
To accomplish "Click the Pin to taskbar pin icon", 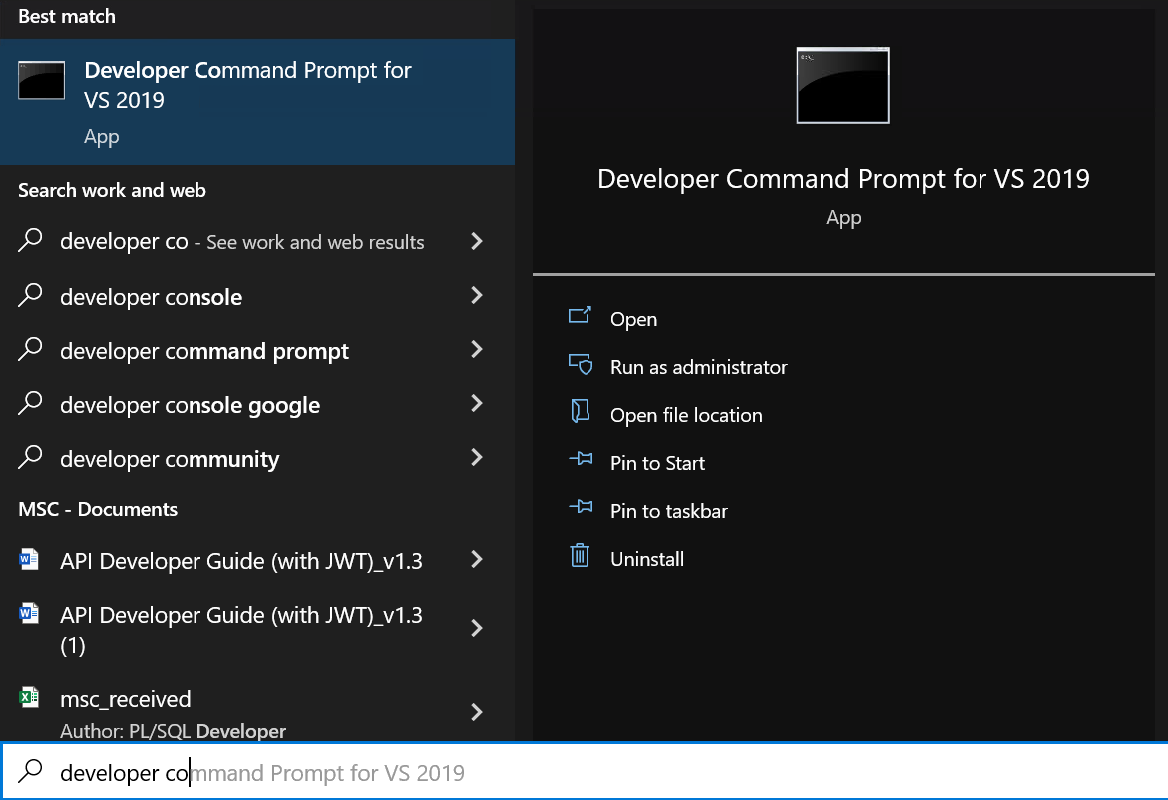I will pyautogui.click(x=580, y=507).
